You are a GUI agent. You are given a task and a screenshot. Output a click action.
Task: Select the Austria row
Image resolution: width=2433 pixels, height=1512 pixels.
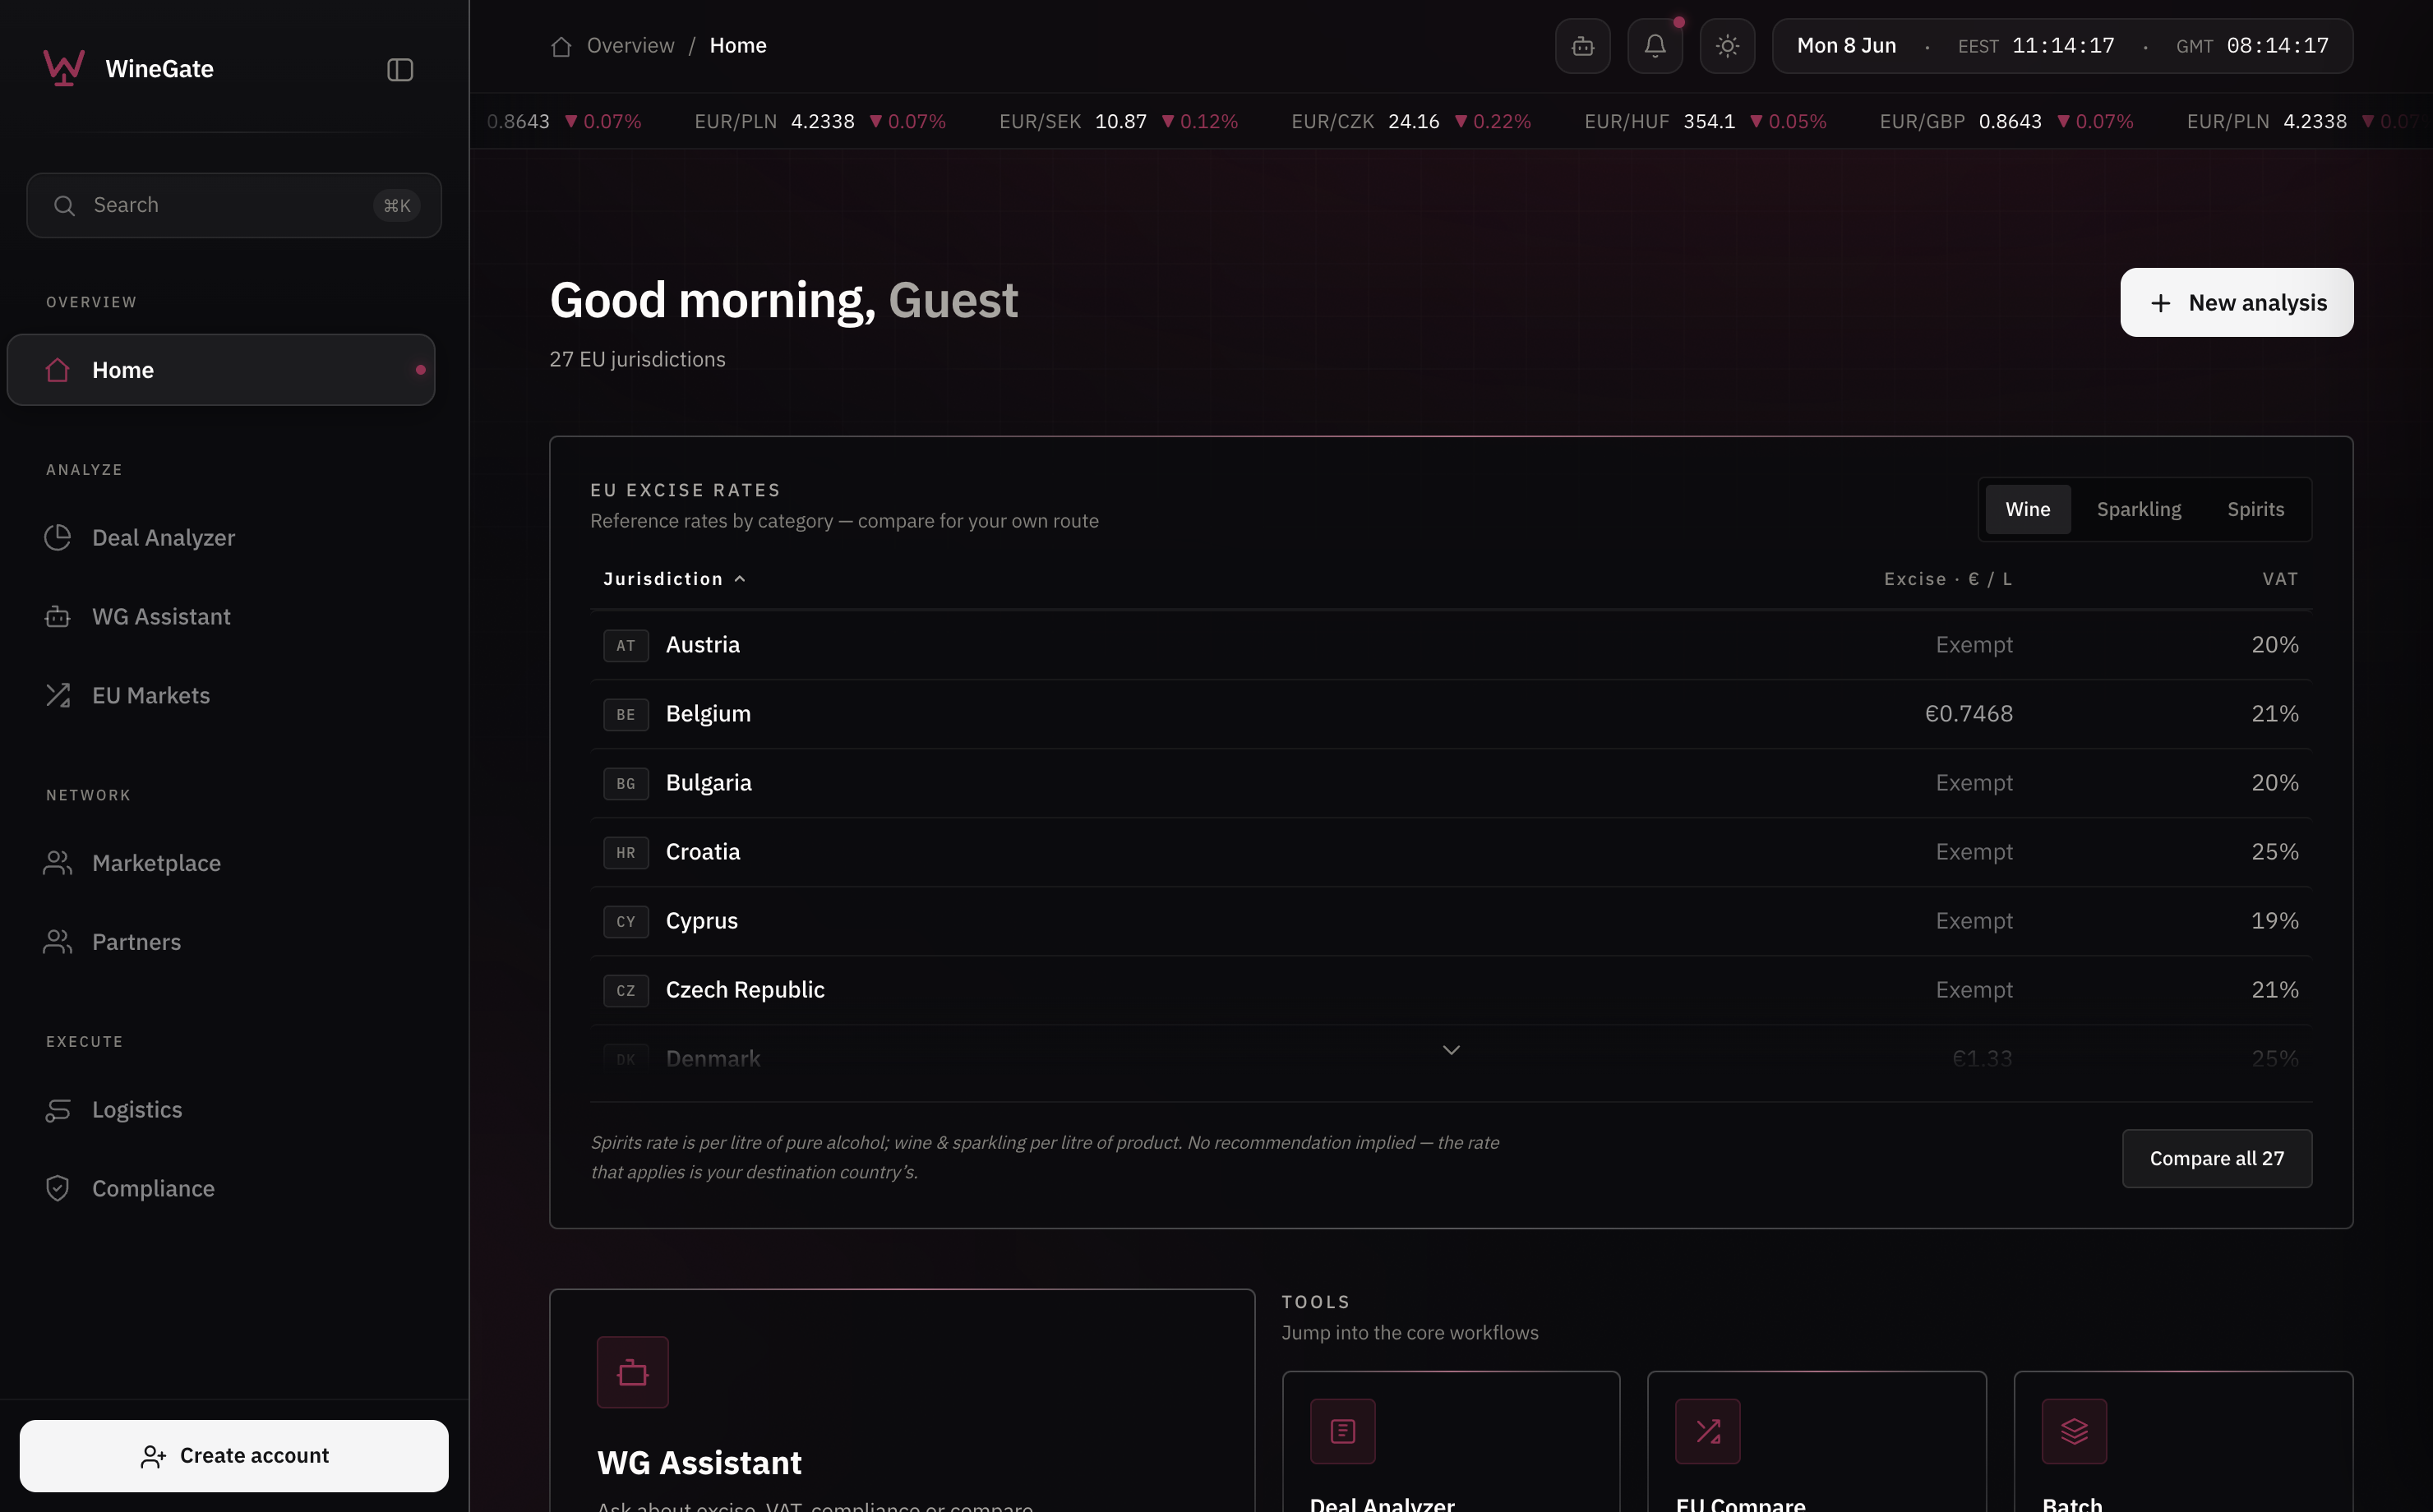(1450, 645)
